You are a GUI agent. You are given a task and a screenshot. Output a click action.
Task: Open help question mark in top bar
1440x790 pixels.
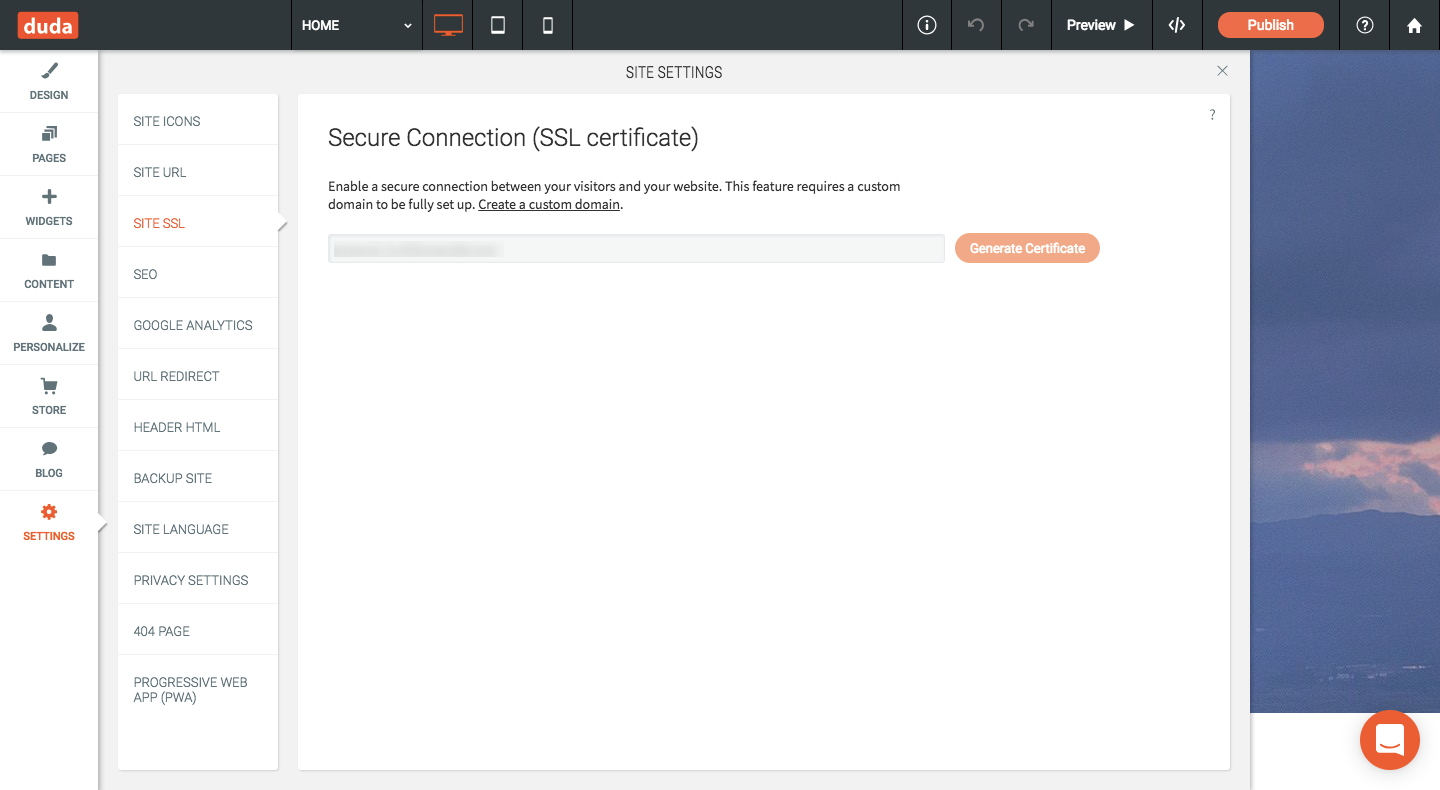[x=1365, y=25]
